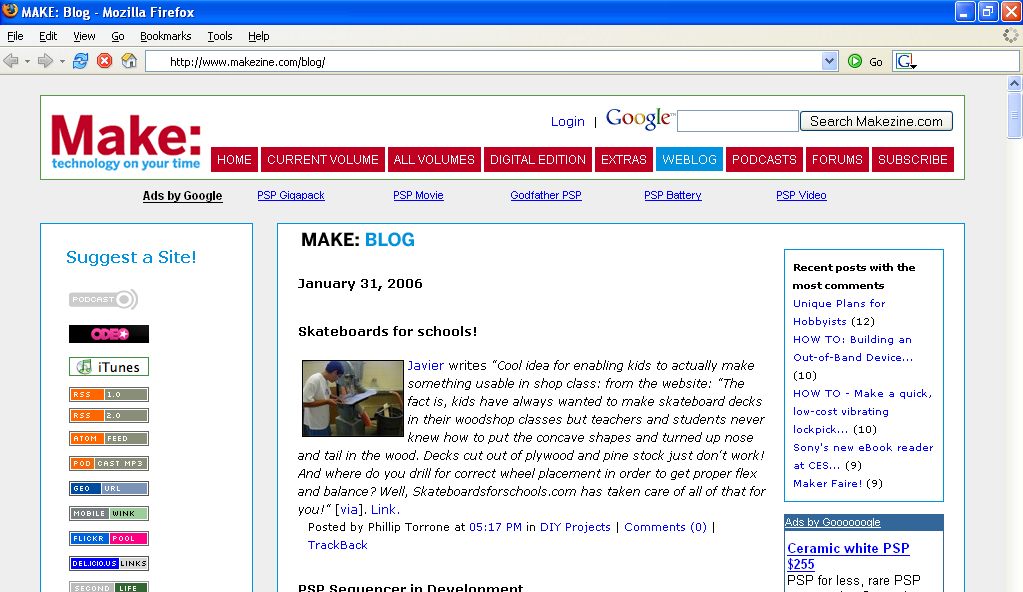Click the Ads by Google link
Screen dimensions: 1023x592
point(183,196)
